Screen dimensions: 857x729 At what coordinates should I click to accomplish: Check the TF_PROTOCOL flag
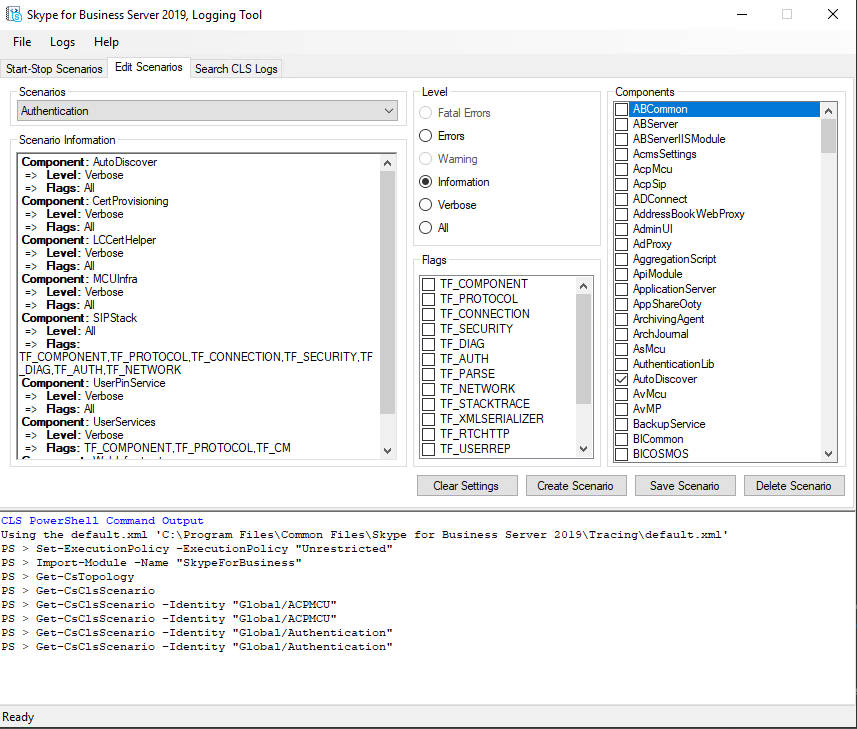[x=429, y=299]
